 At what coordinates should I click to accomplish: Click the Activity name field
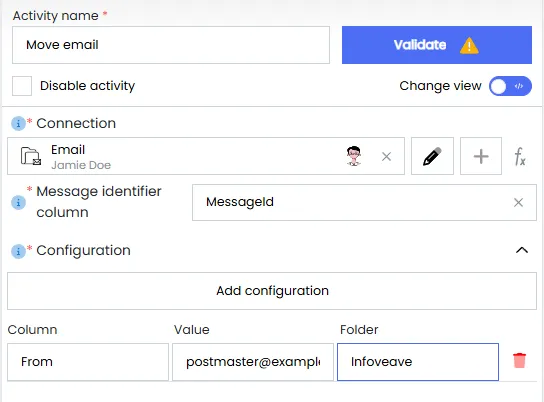coord(171,45)
